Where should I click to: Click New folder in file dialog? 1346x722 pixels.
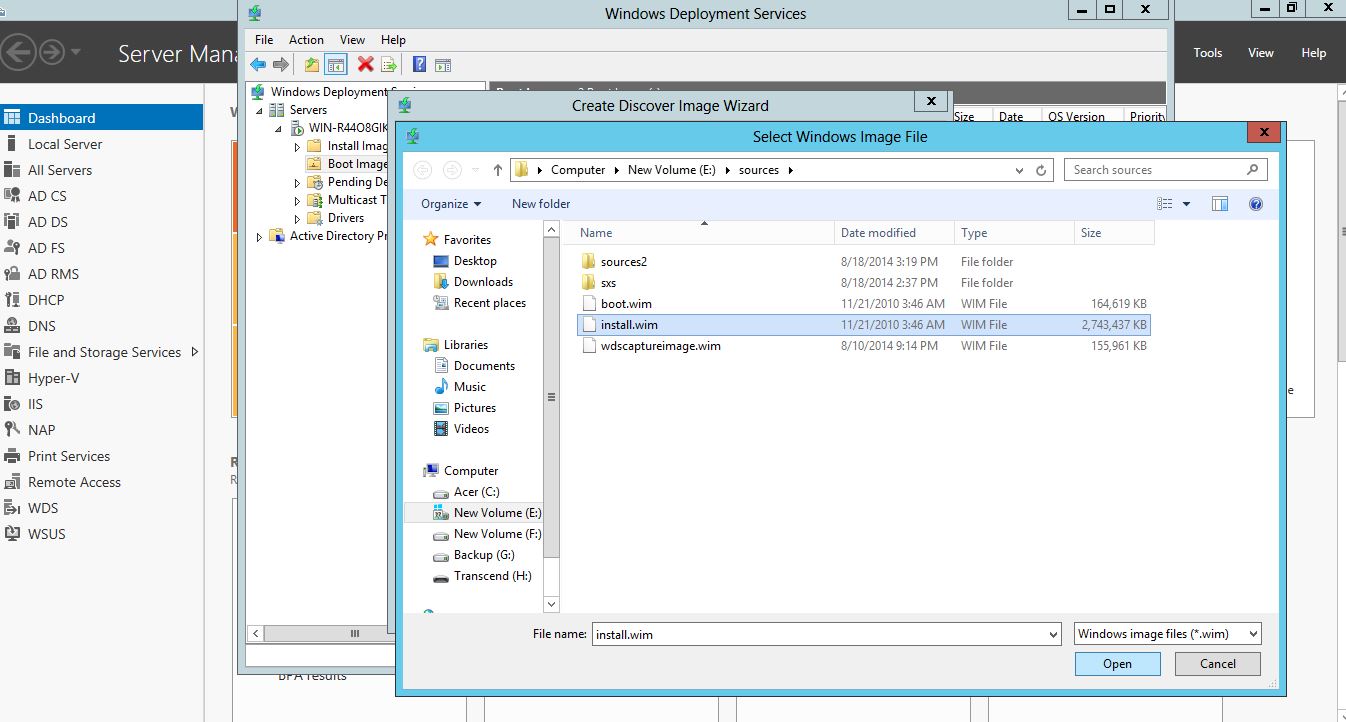pos(541,204)
